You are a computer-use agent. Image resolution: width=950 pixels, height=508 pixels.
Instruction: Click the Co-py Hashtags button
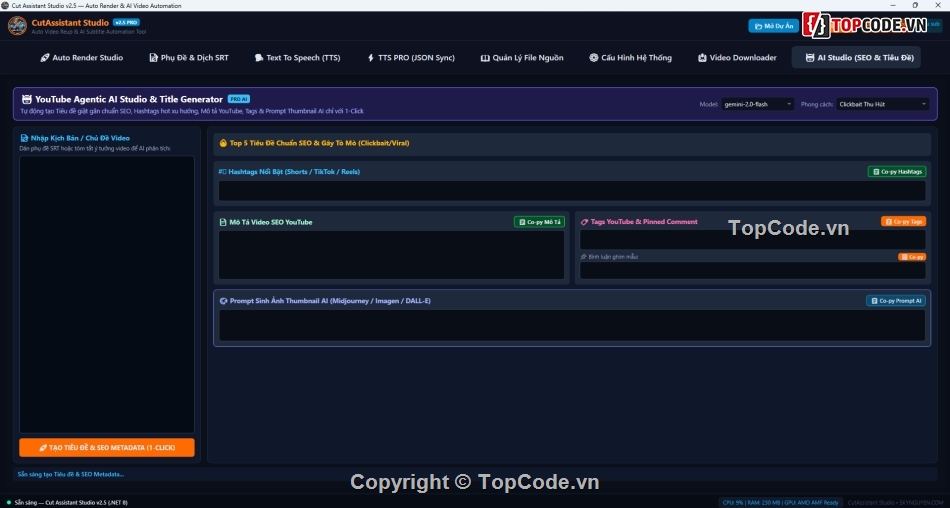(x=897, y=172)
